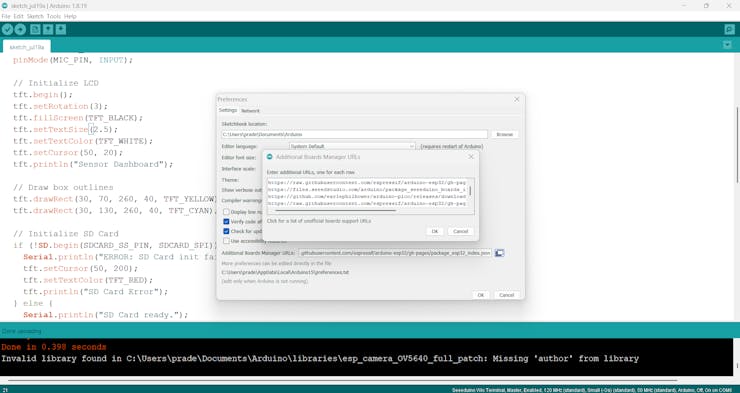Image resolution: width=740 pixels, height=393 pixels.
Task: Click the horizontal scrollbar in the URLs text area
Action: click(x=335, y=210)
